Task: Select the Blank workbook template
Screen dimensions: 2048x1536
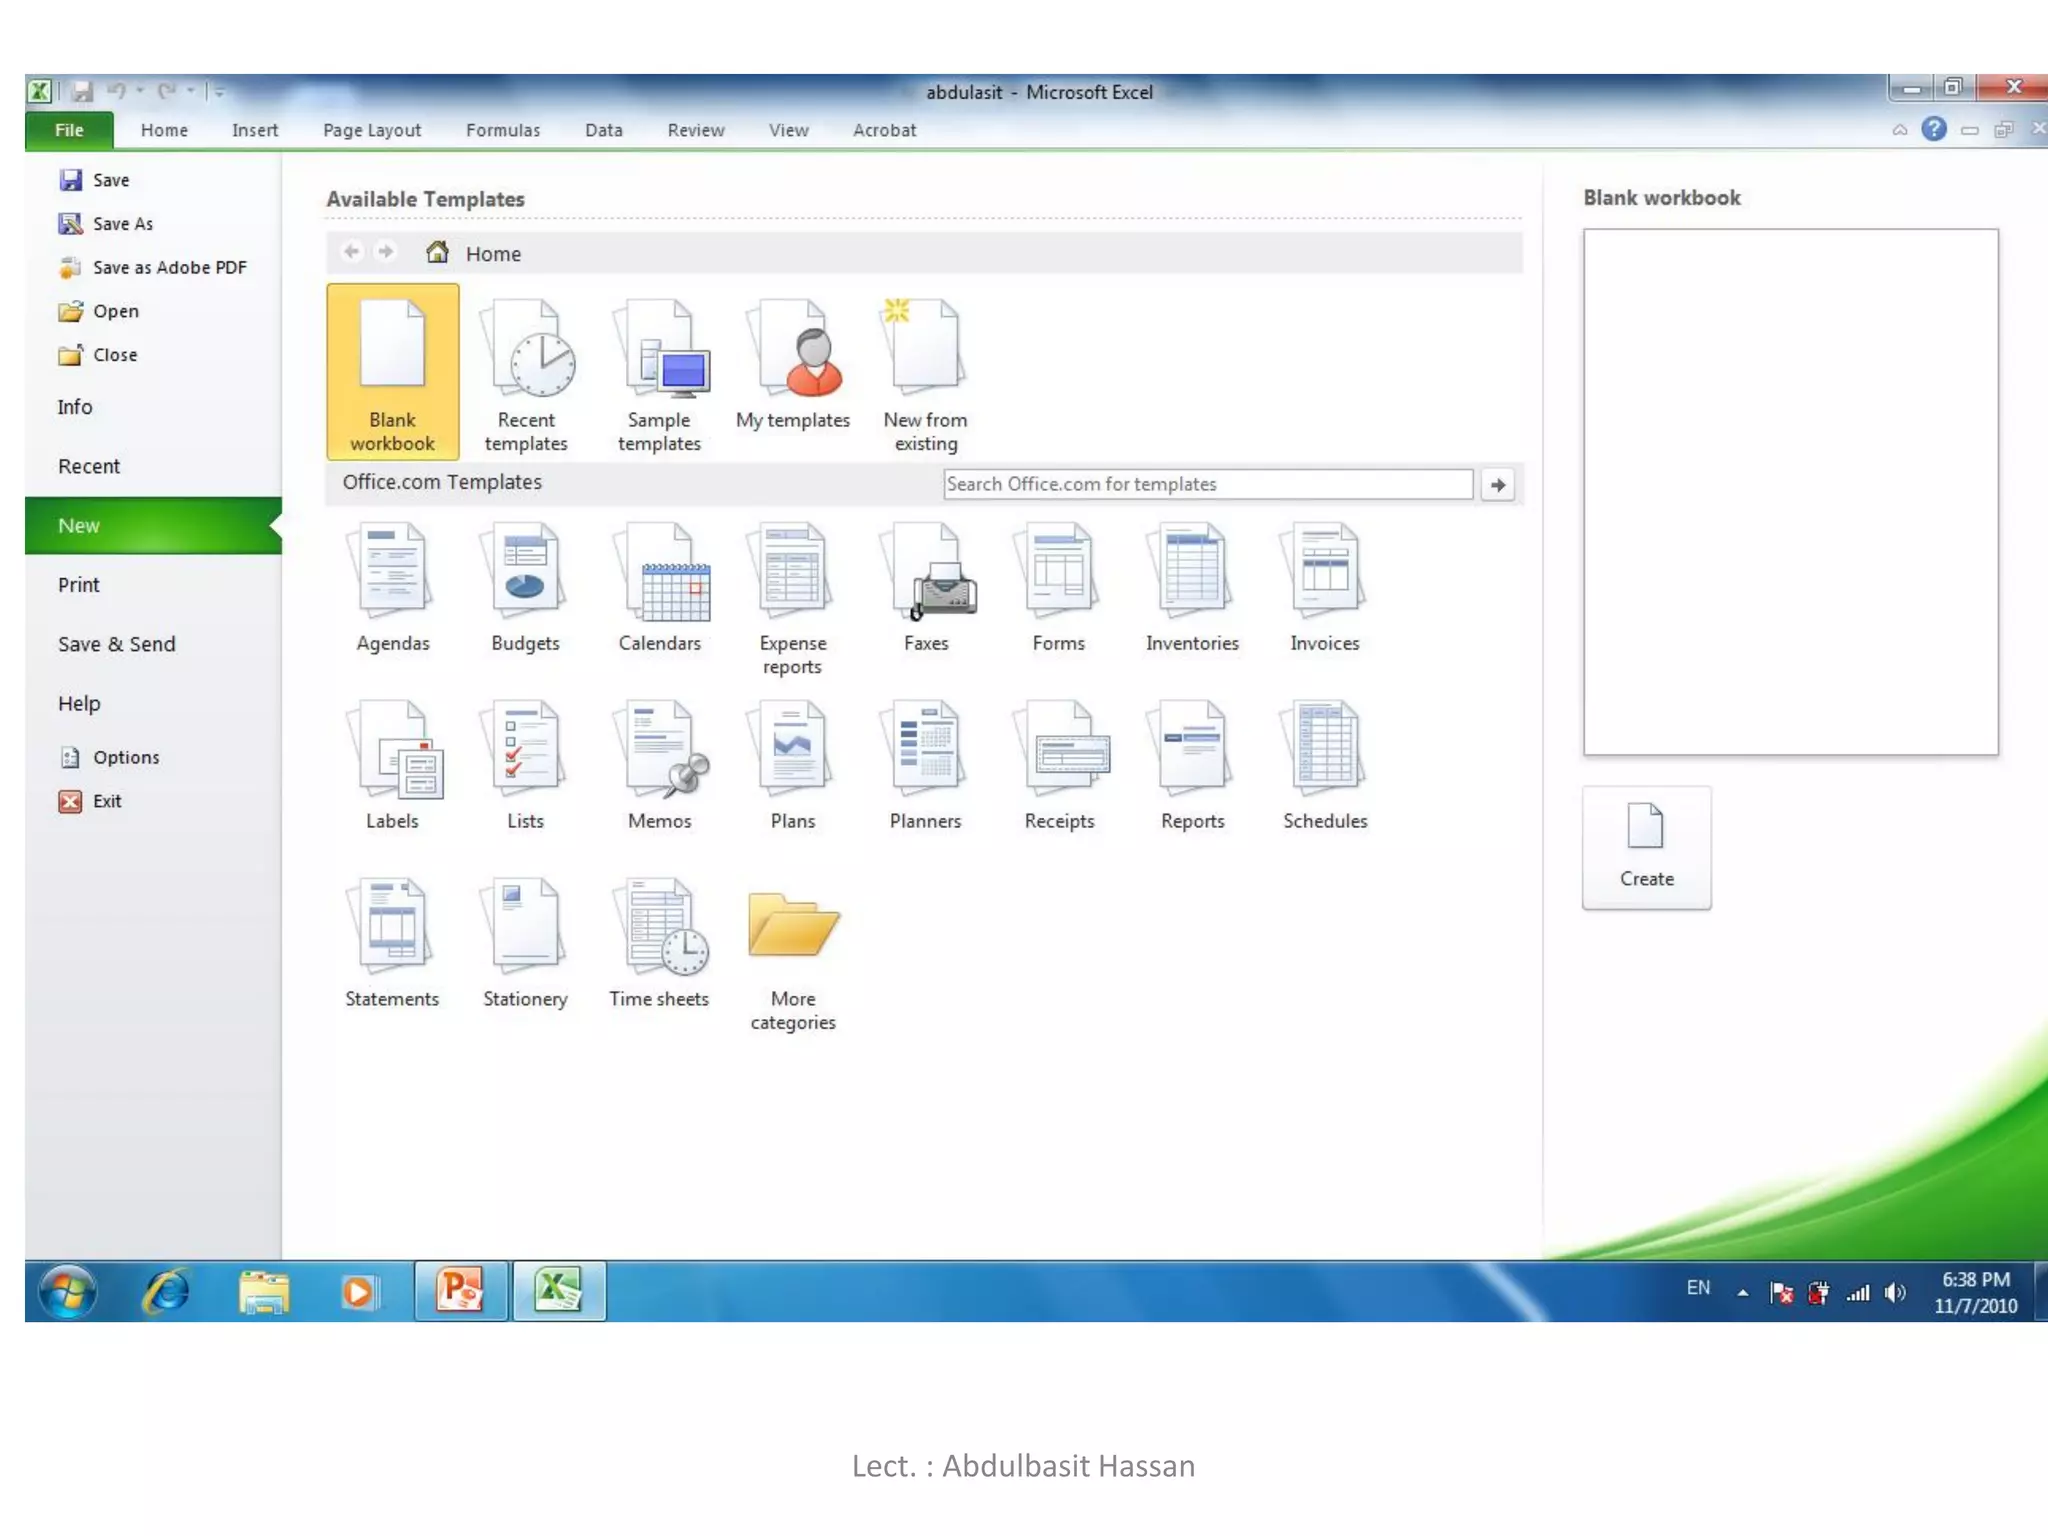Action: (392, 370)
